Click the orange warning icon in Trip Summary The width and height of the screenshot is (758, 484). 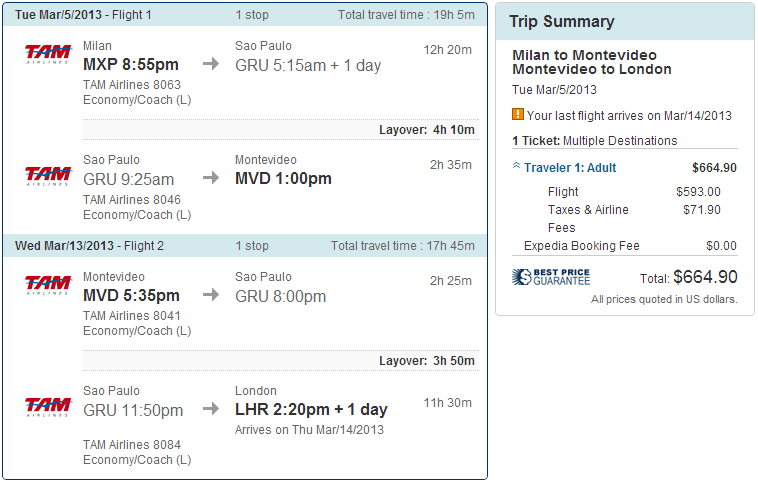[518, 115]
